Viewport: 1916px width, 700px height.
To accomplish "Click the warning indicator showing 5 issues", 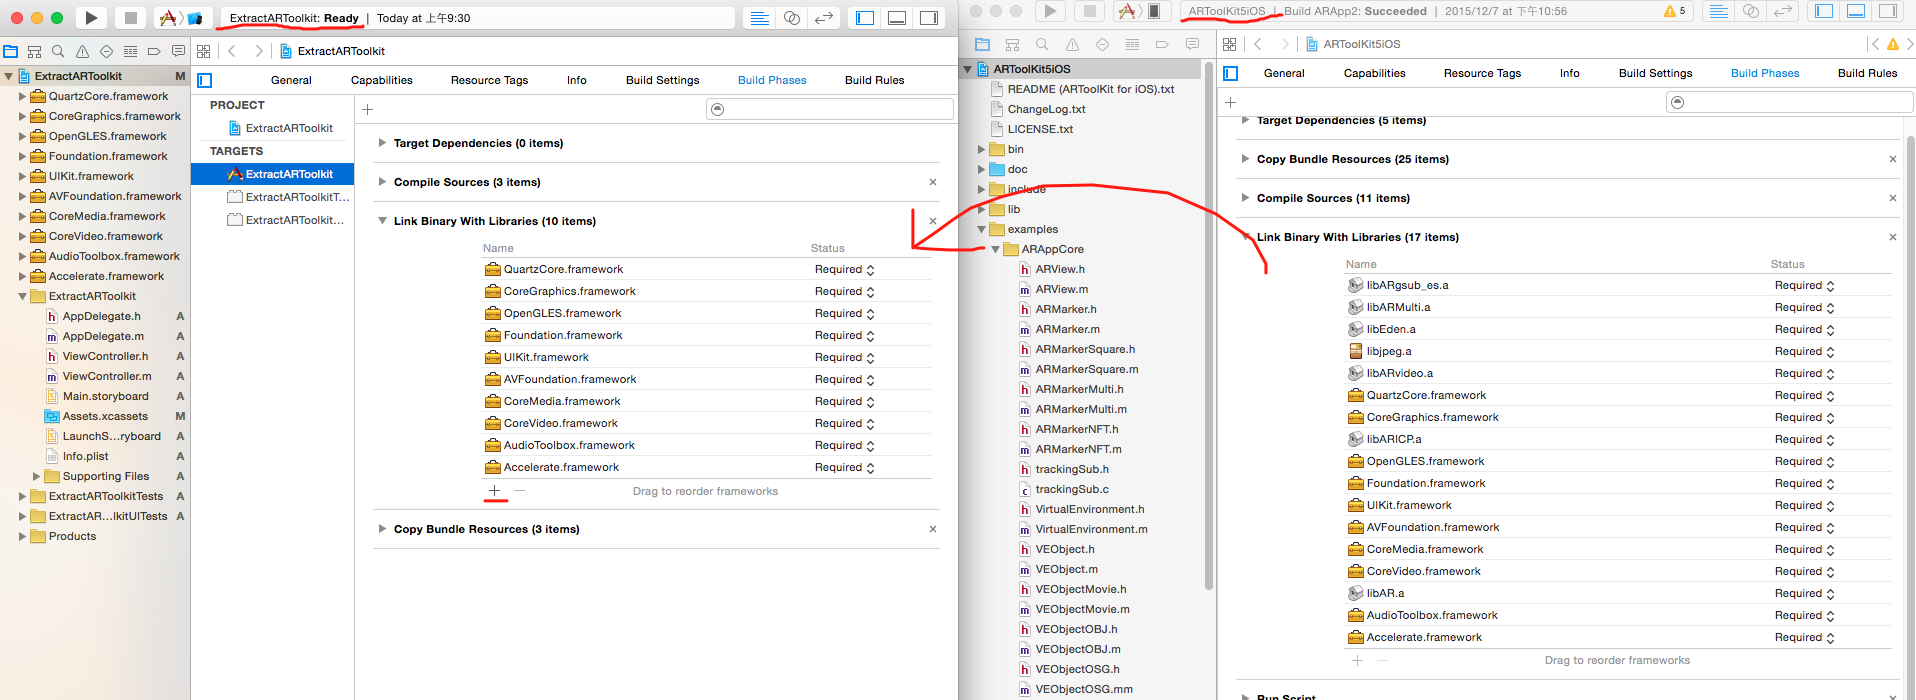I will coord(1674,11).
